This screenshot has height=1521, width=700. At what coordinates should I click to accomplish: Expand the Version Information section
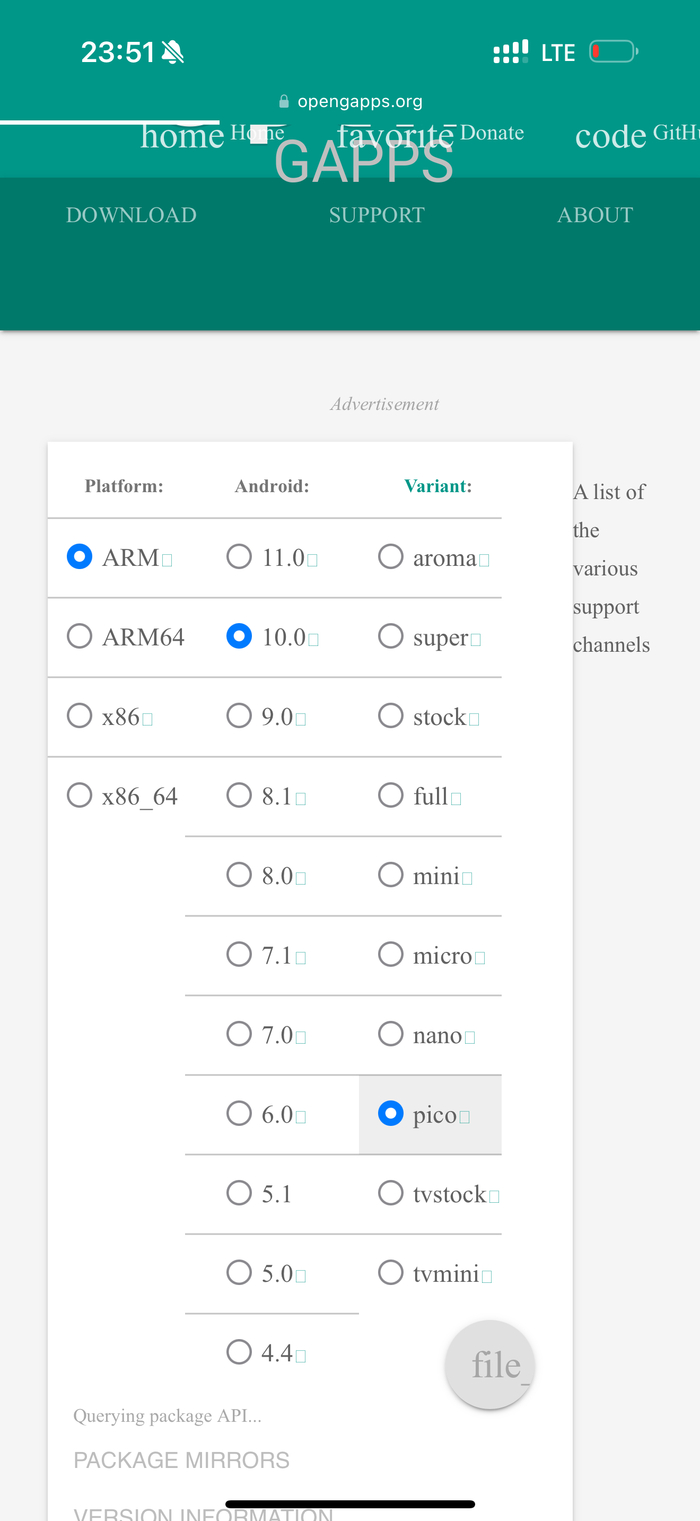click(203, 1513)
